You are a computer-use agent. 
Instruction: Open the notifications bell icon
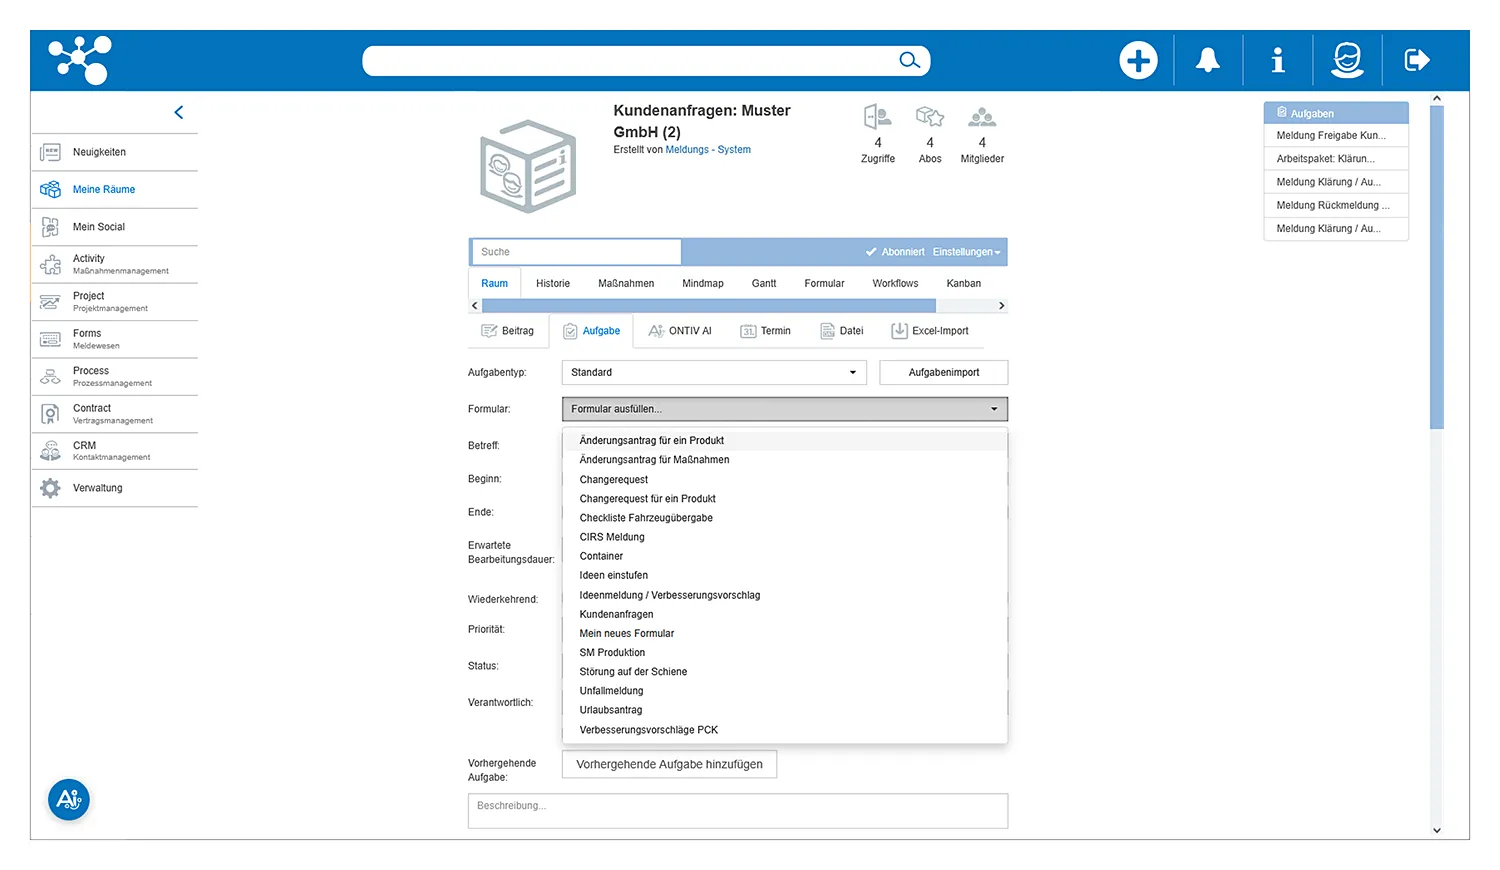[x=1208, y=61]
